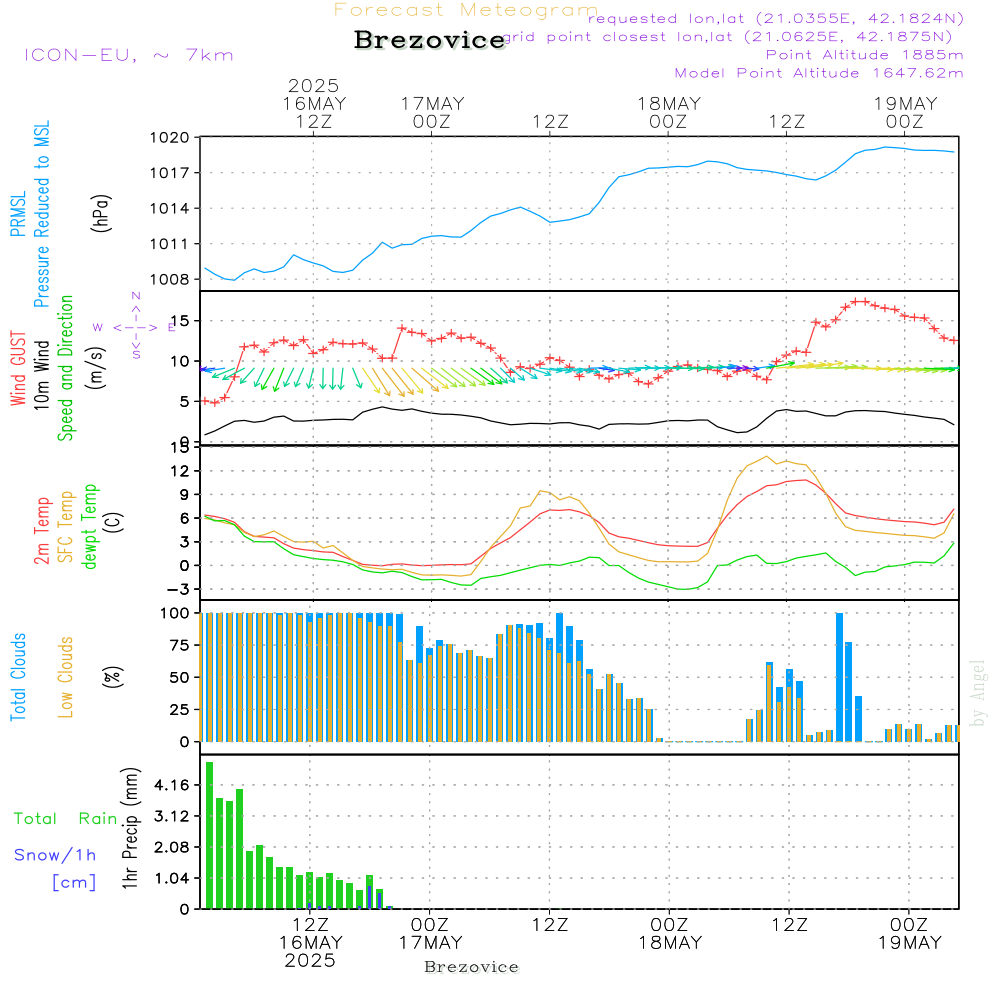Click the 1hr Precip (mm) axis label

[130, 828]
